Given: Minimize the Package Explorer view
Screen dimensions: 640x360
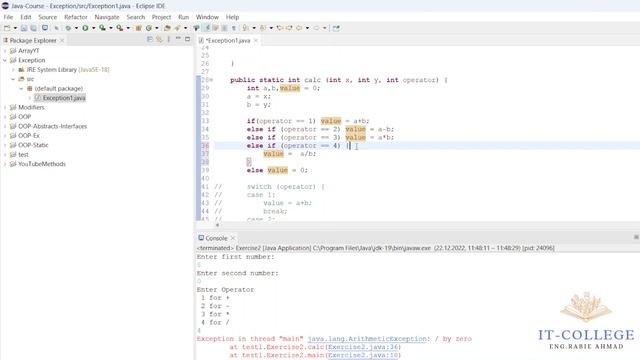Looking at the screenshot, I should coord(178,39).
